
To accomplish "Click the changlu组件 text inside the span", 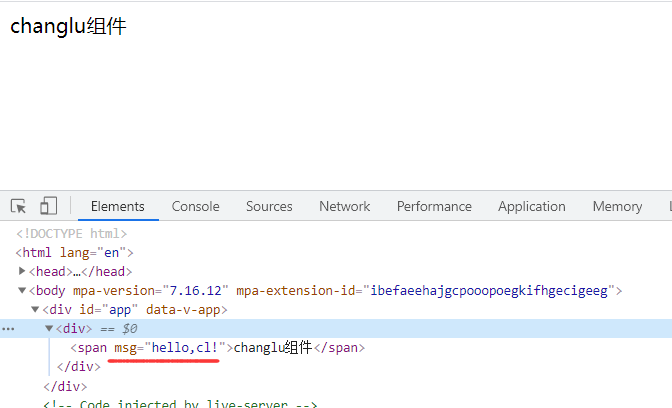I will [273, 348].
